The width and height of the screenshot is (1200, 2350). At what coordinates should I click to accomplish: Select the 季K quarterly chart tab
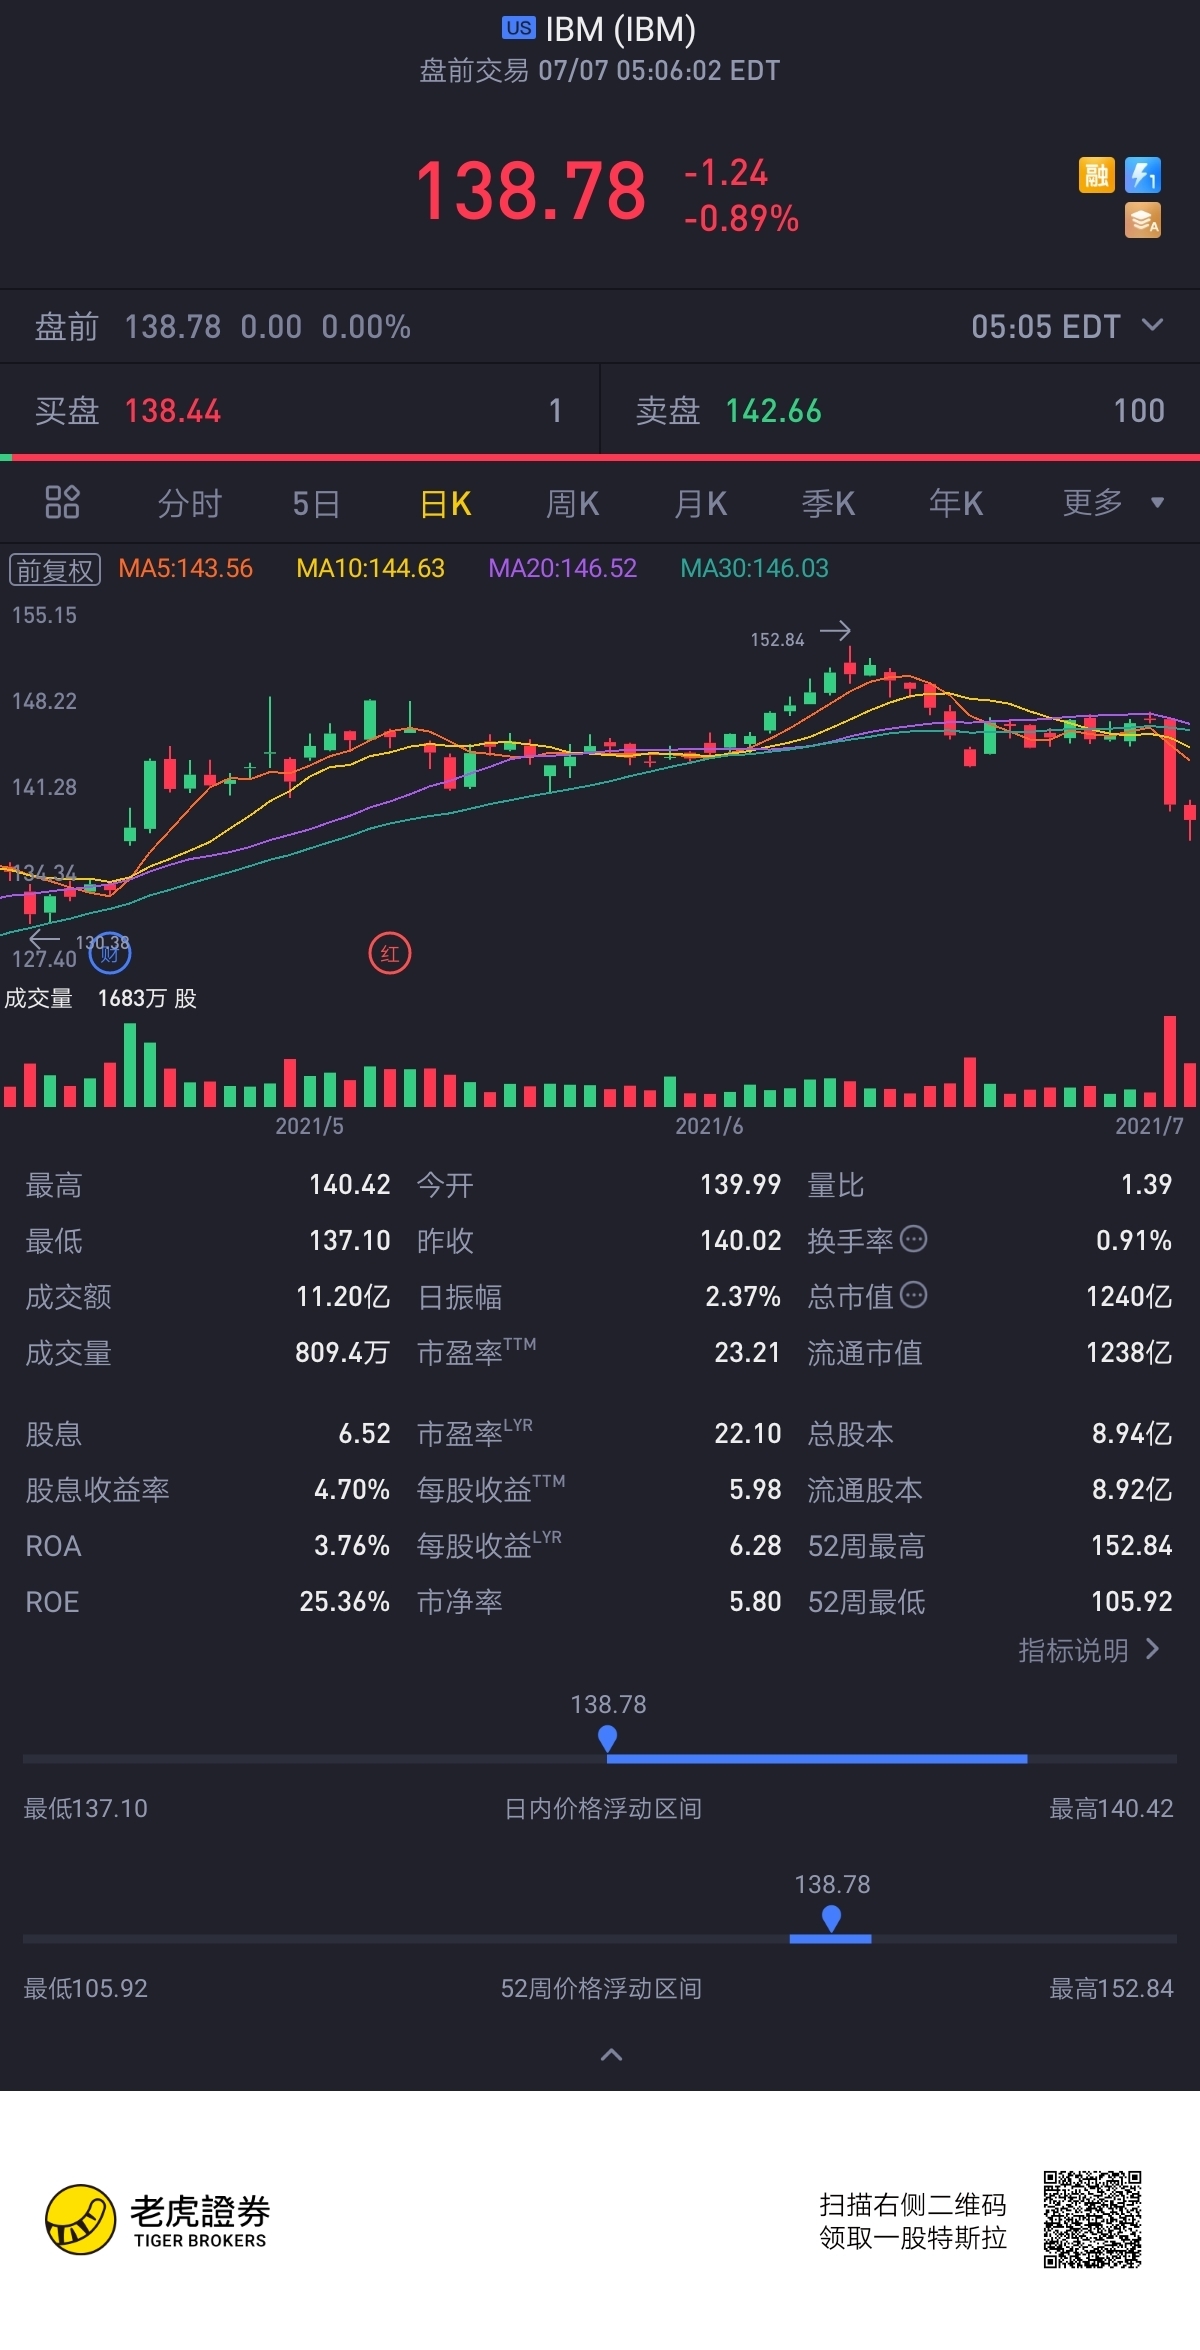pos(828,503)
